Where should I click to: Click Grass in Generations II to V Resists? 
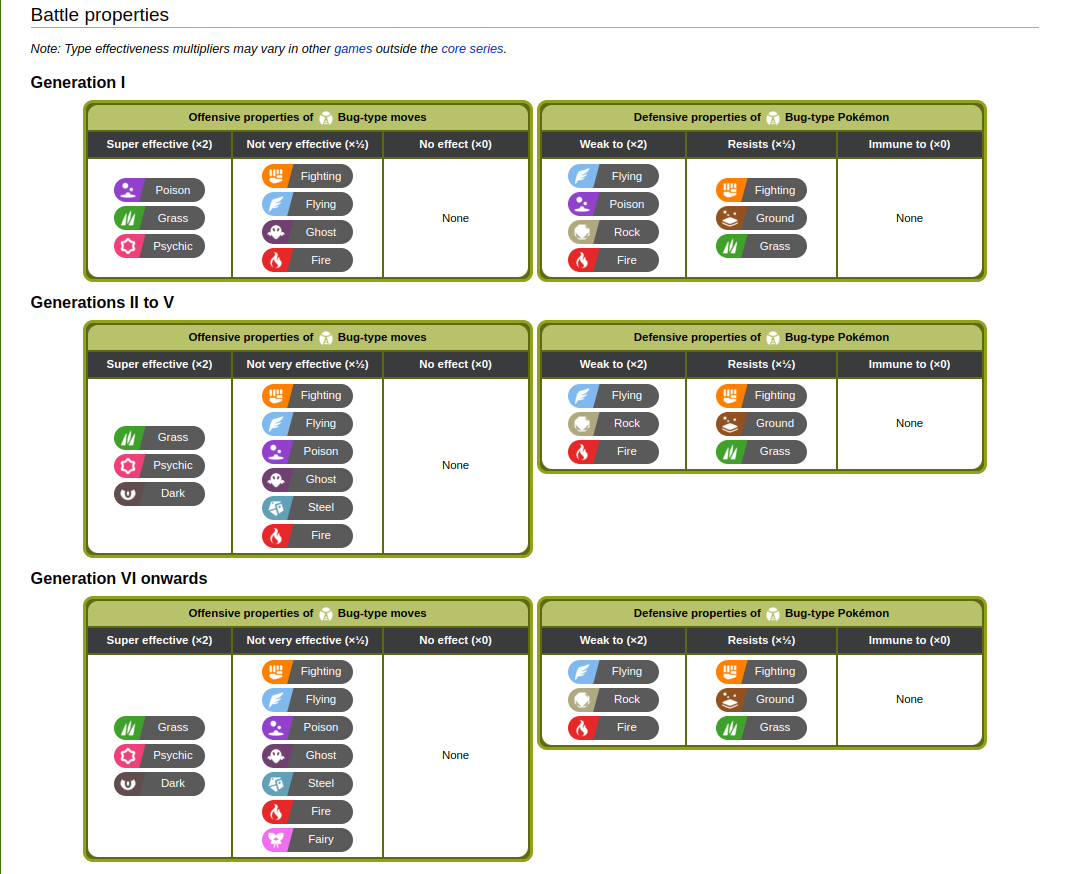tap(761, 451)
